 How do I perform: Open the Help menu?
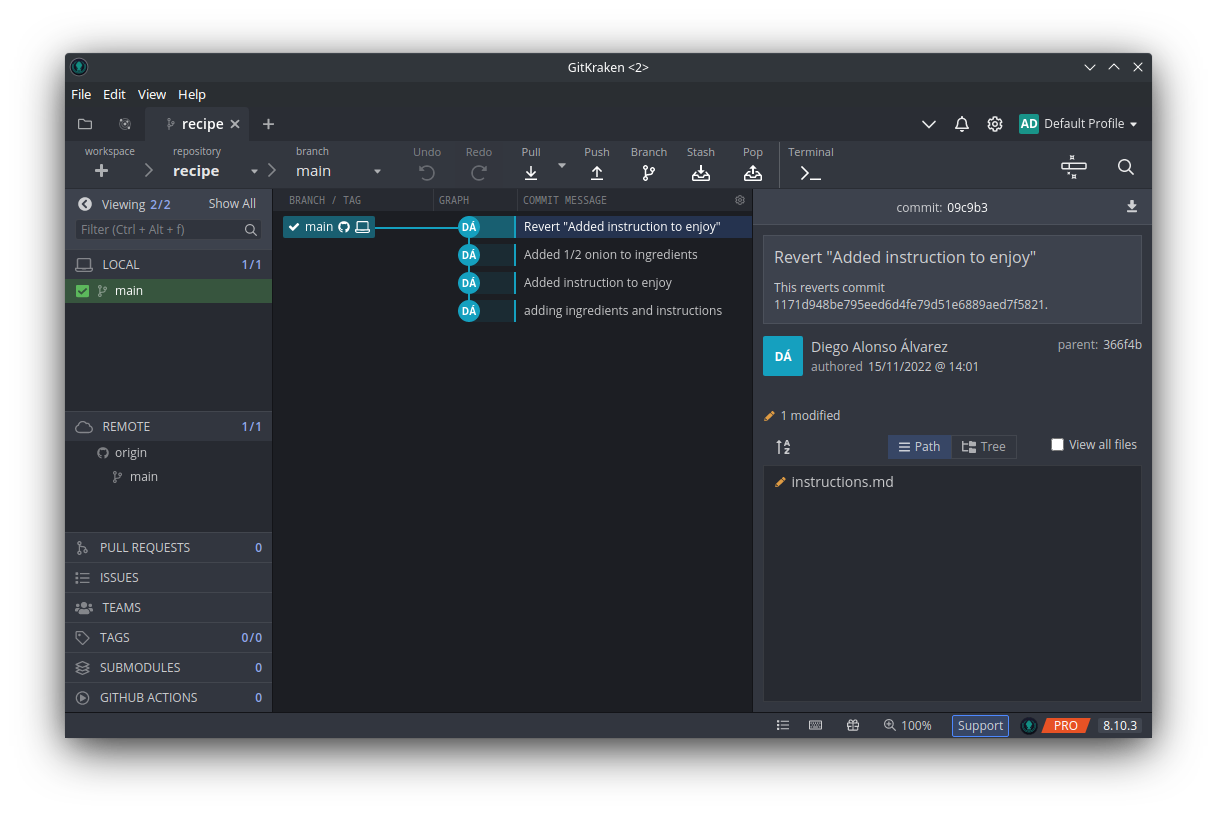pyautogui.click(x=192, y=94)
